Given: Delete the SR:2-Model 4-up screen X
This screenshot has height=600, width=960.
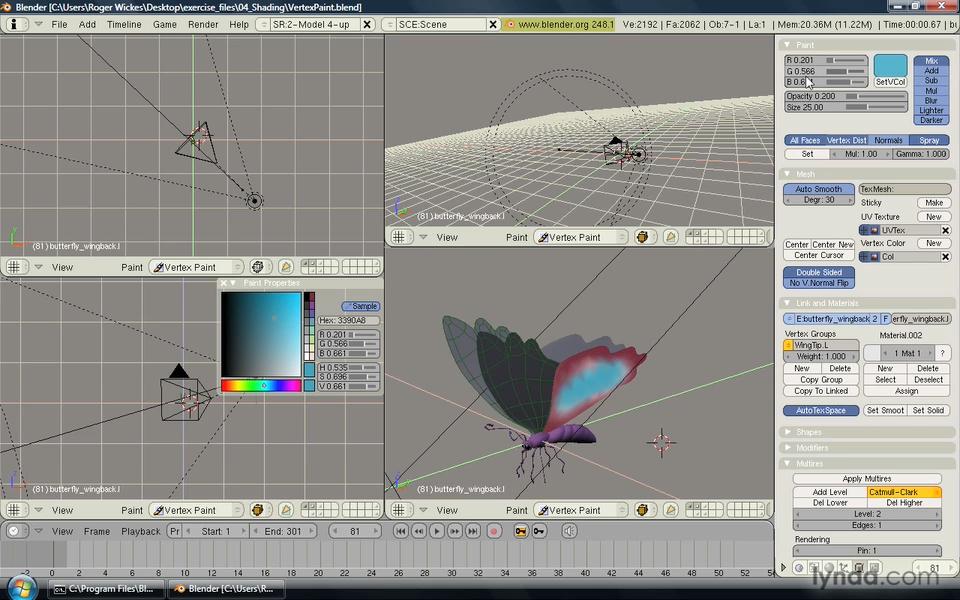Looking at the screenshot, I should click(x=367, y=24).
